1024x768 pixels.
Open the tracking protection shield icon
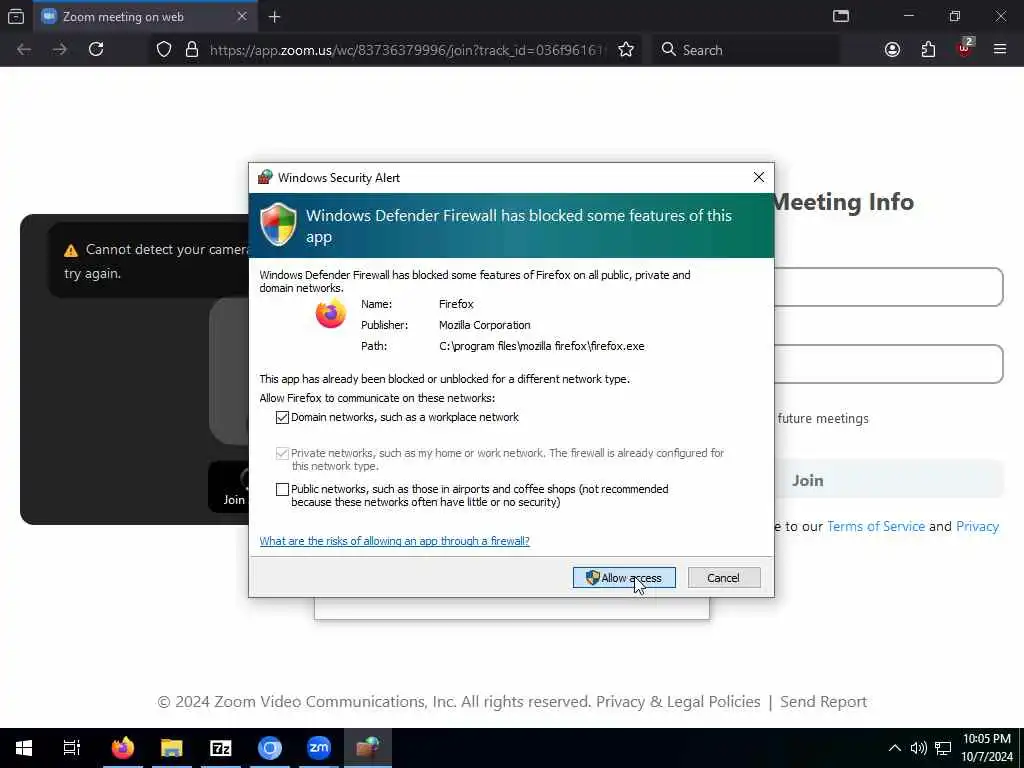click(x=164, y=50)
